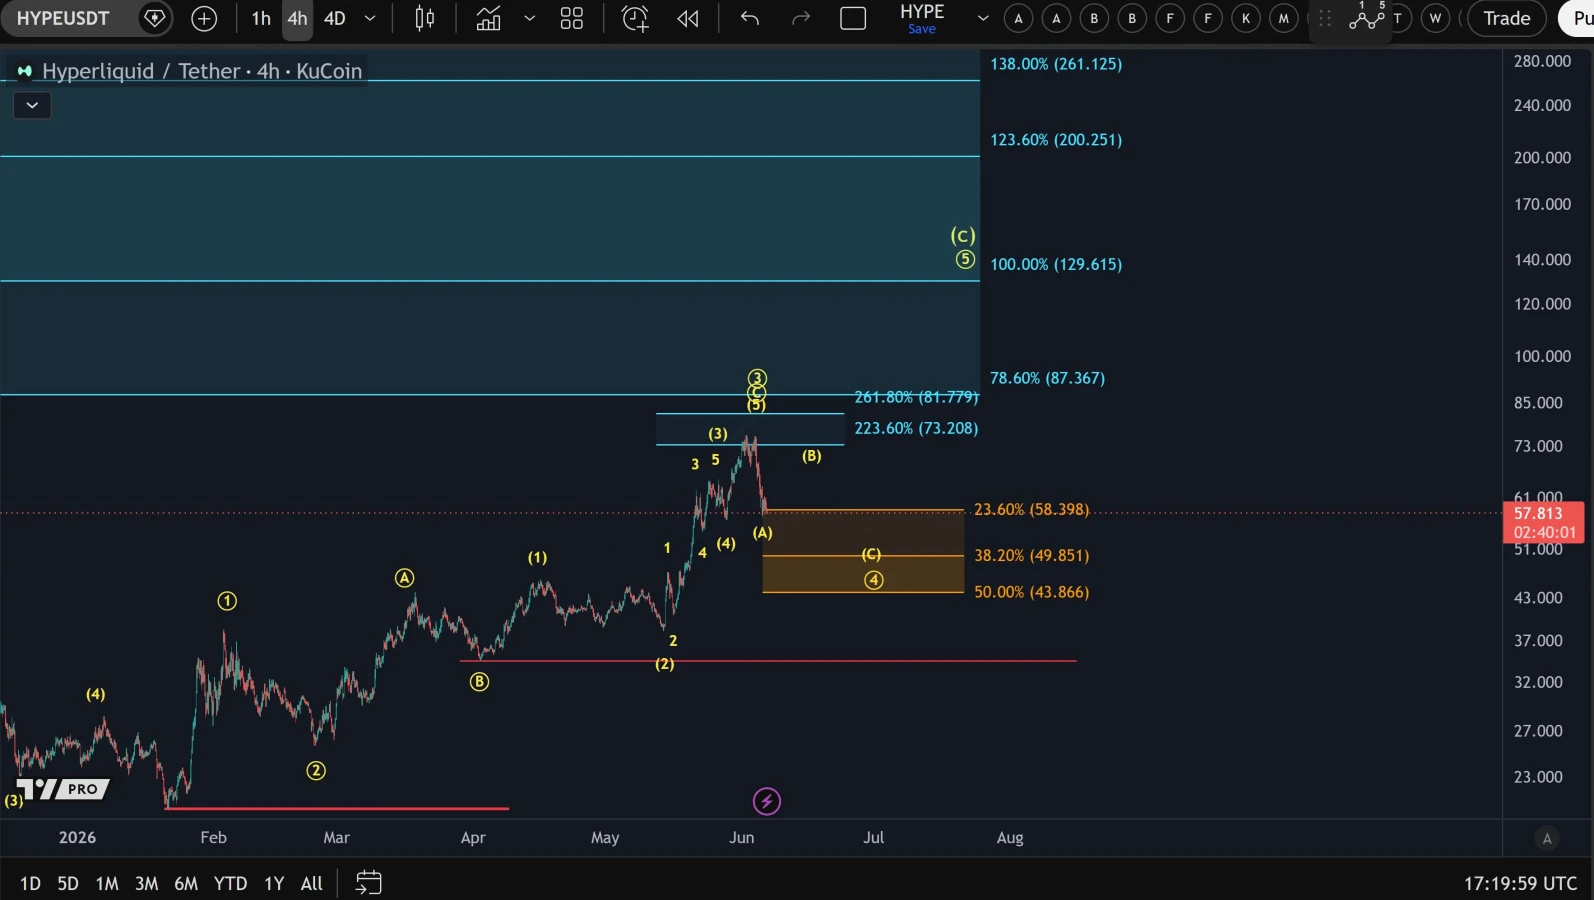Undo the last chart action
This screenshot has width=1594, height=900.
750,18
